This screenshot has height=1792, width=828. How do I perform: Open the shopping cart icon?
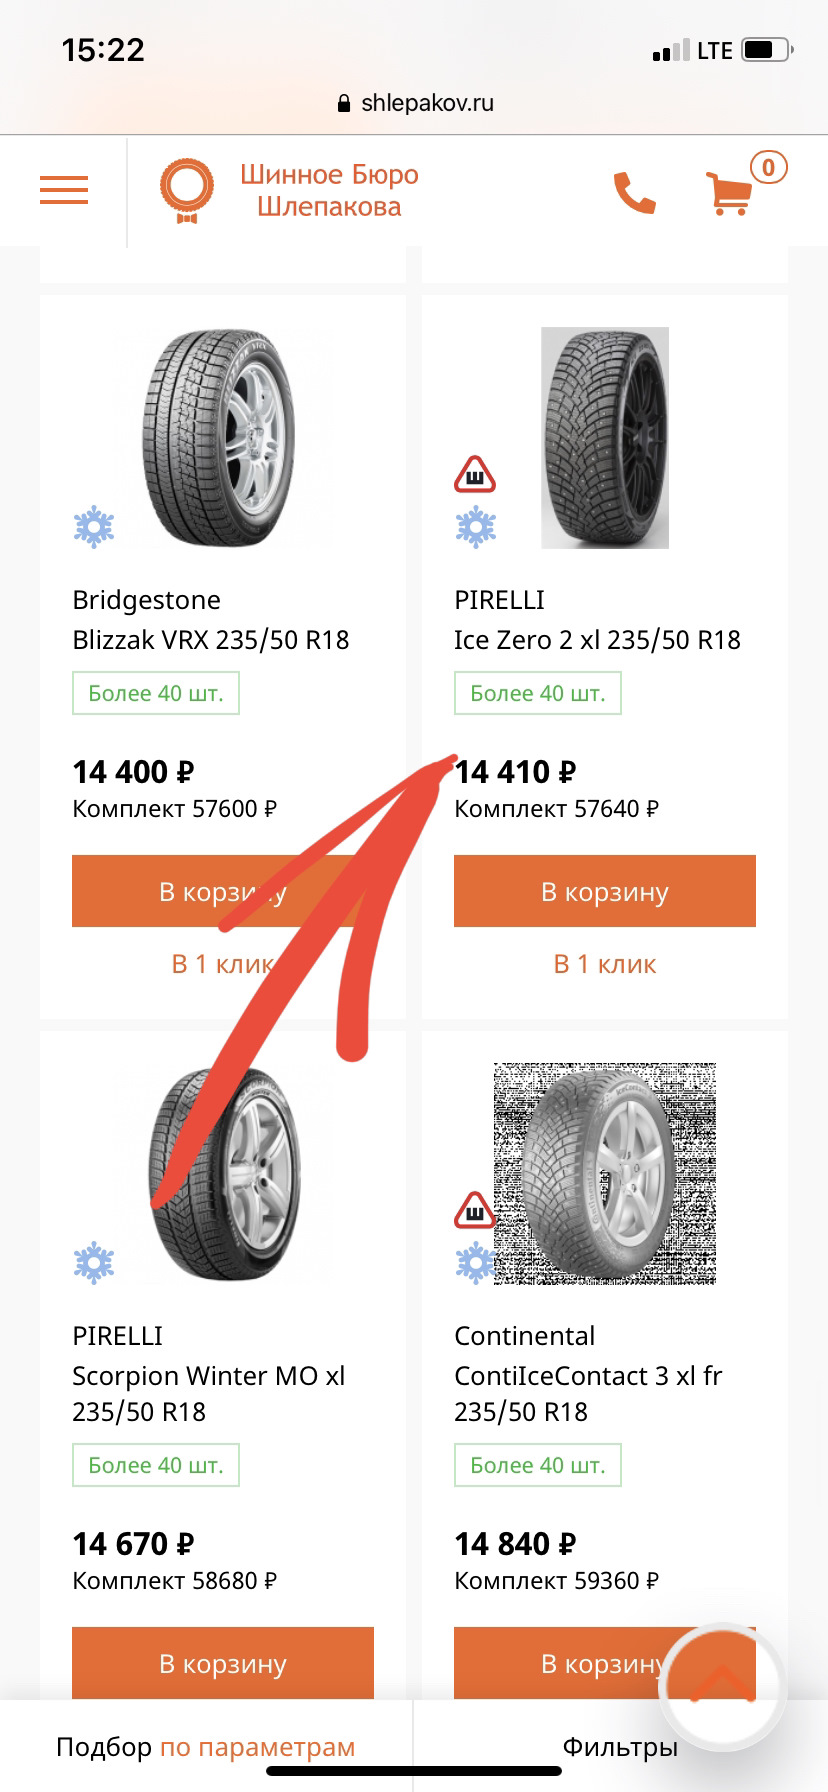point(731,192)
